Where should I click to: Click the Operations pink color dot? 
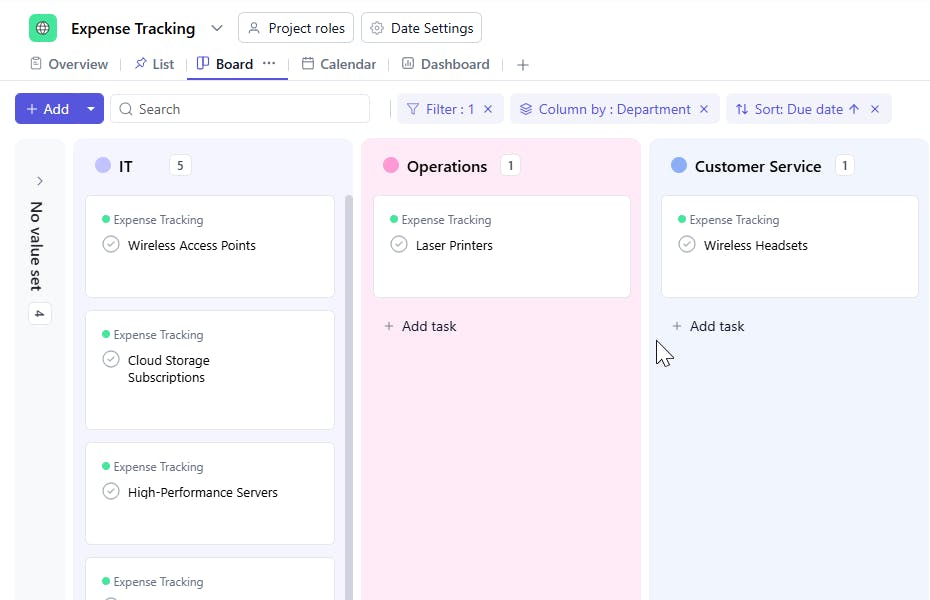[391, 166]
